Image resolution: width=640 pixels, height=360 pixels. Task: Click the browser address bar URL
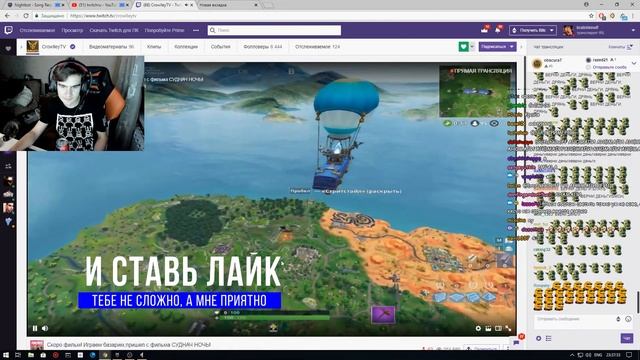click(103, 16)
